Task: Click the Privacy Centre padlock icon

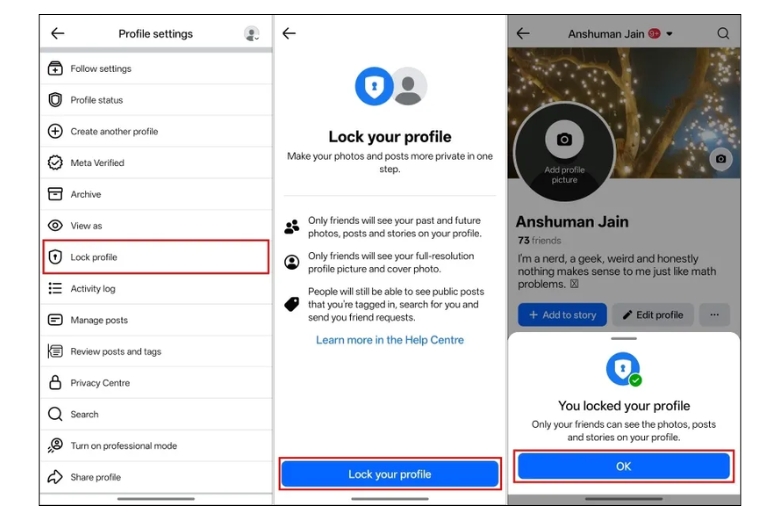Action: (55, 382)
